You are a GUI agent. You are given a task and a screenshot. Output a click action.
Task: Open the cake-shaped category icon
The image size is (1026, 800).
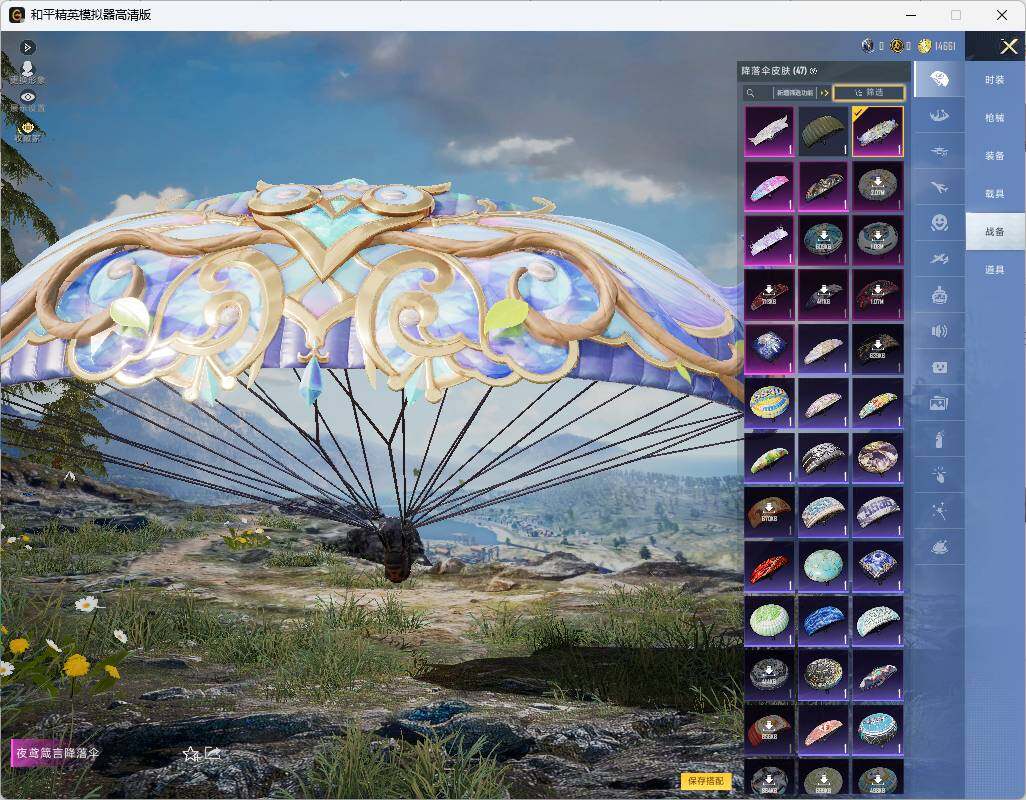pos(939,295)
